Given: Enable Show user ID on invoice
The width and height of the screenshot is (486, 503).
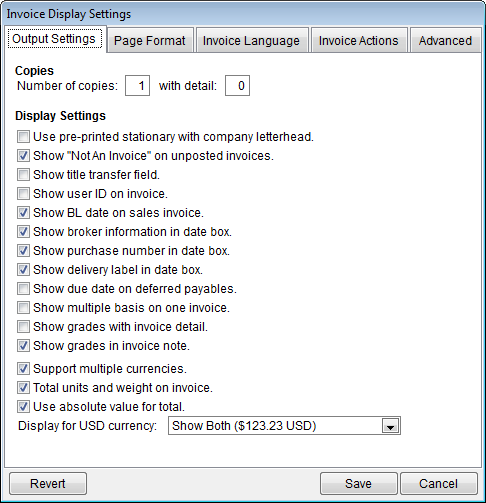Looking at the screenshot, I should coord(23,194).
